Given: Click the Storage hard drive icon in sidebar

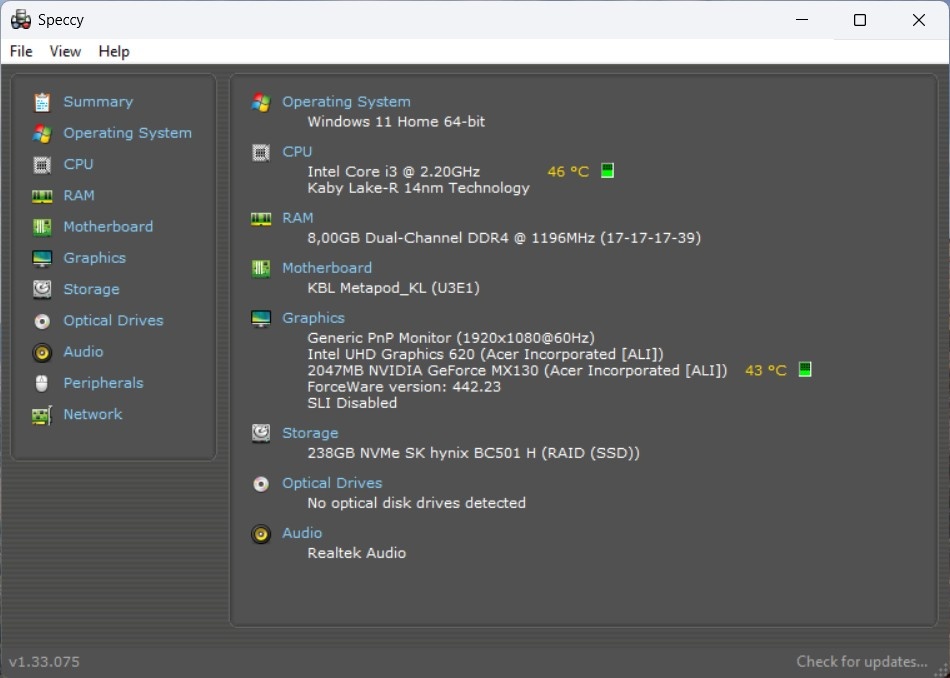Looking at the screenshot, I should 41,289.
